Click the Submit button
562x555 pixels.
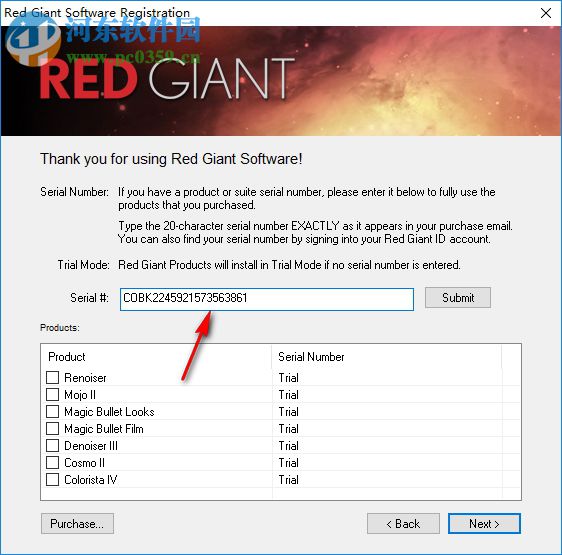pos(458,298)
